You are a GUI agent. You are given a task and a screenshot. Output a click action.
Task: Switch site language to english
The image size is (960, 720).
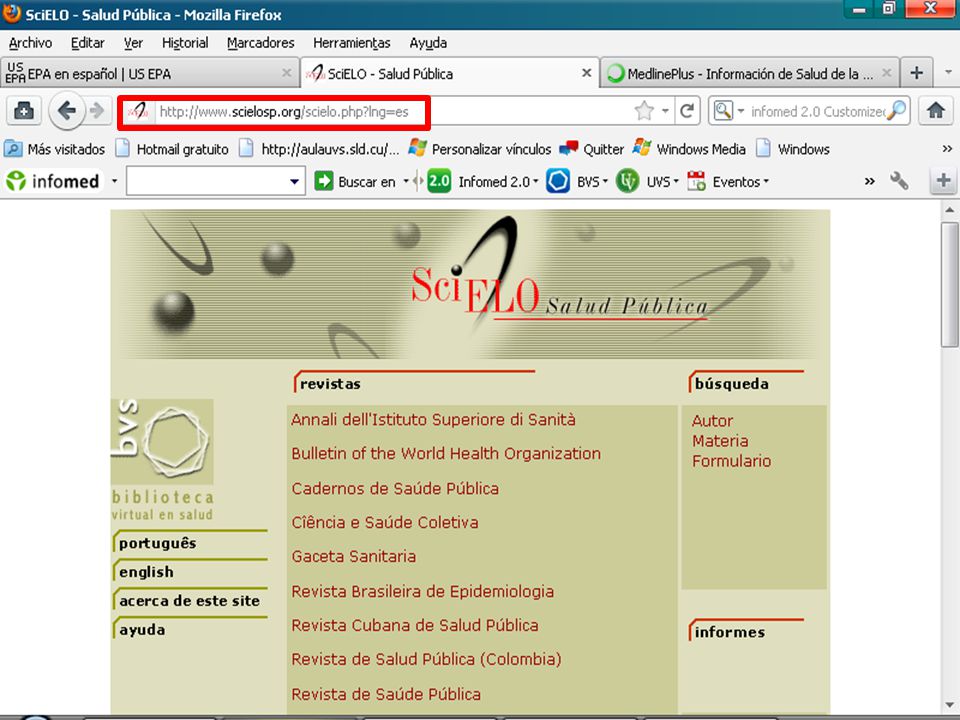coord(146,572)
